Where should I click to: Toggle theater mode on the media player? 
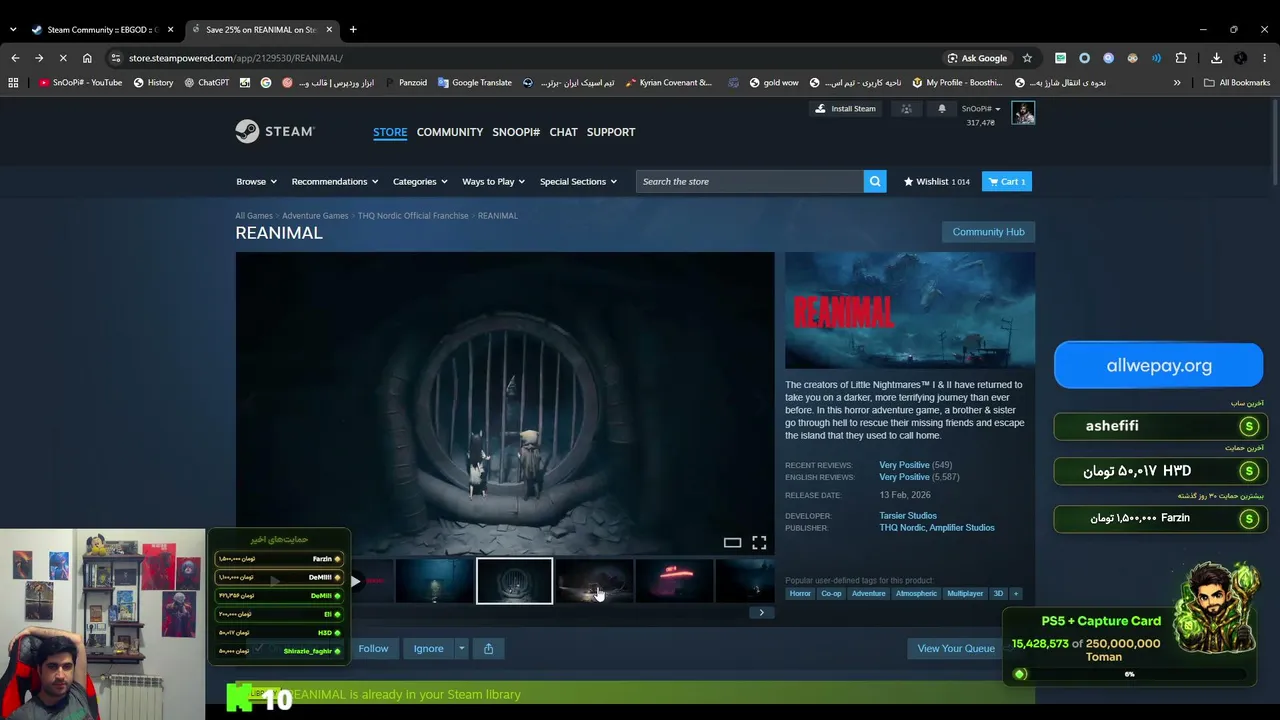coord(733,543)
